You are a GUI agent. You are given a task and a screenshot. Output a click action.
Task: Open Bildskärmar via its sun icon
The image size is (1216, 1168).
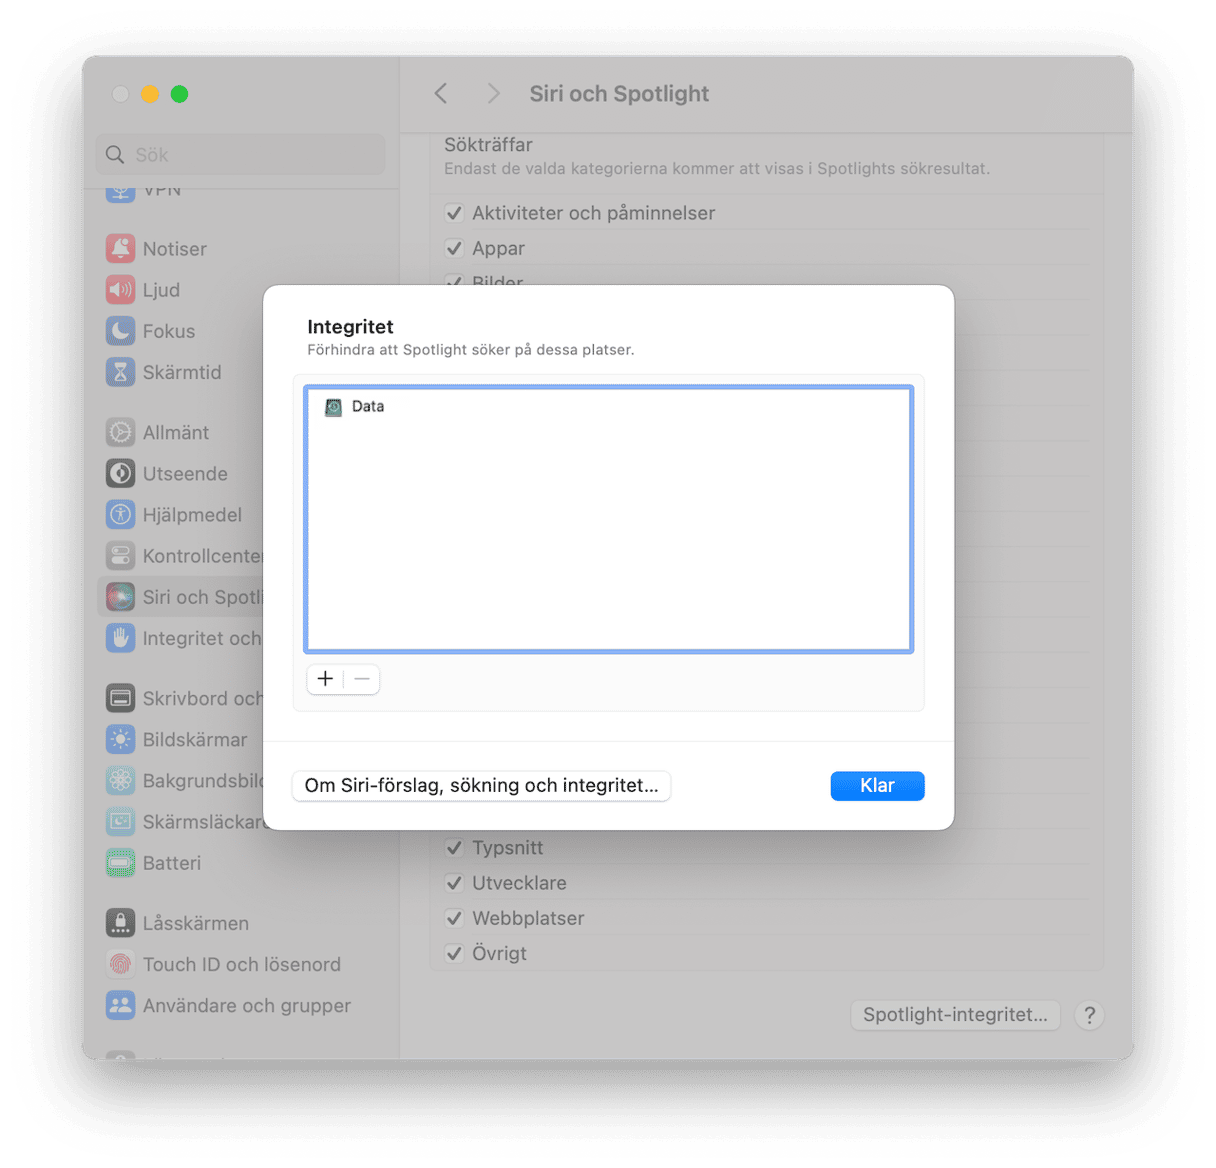click(x=120, y=739)
